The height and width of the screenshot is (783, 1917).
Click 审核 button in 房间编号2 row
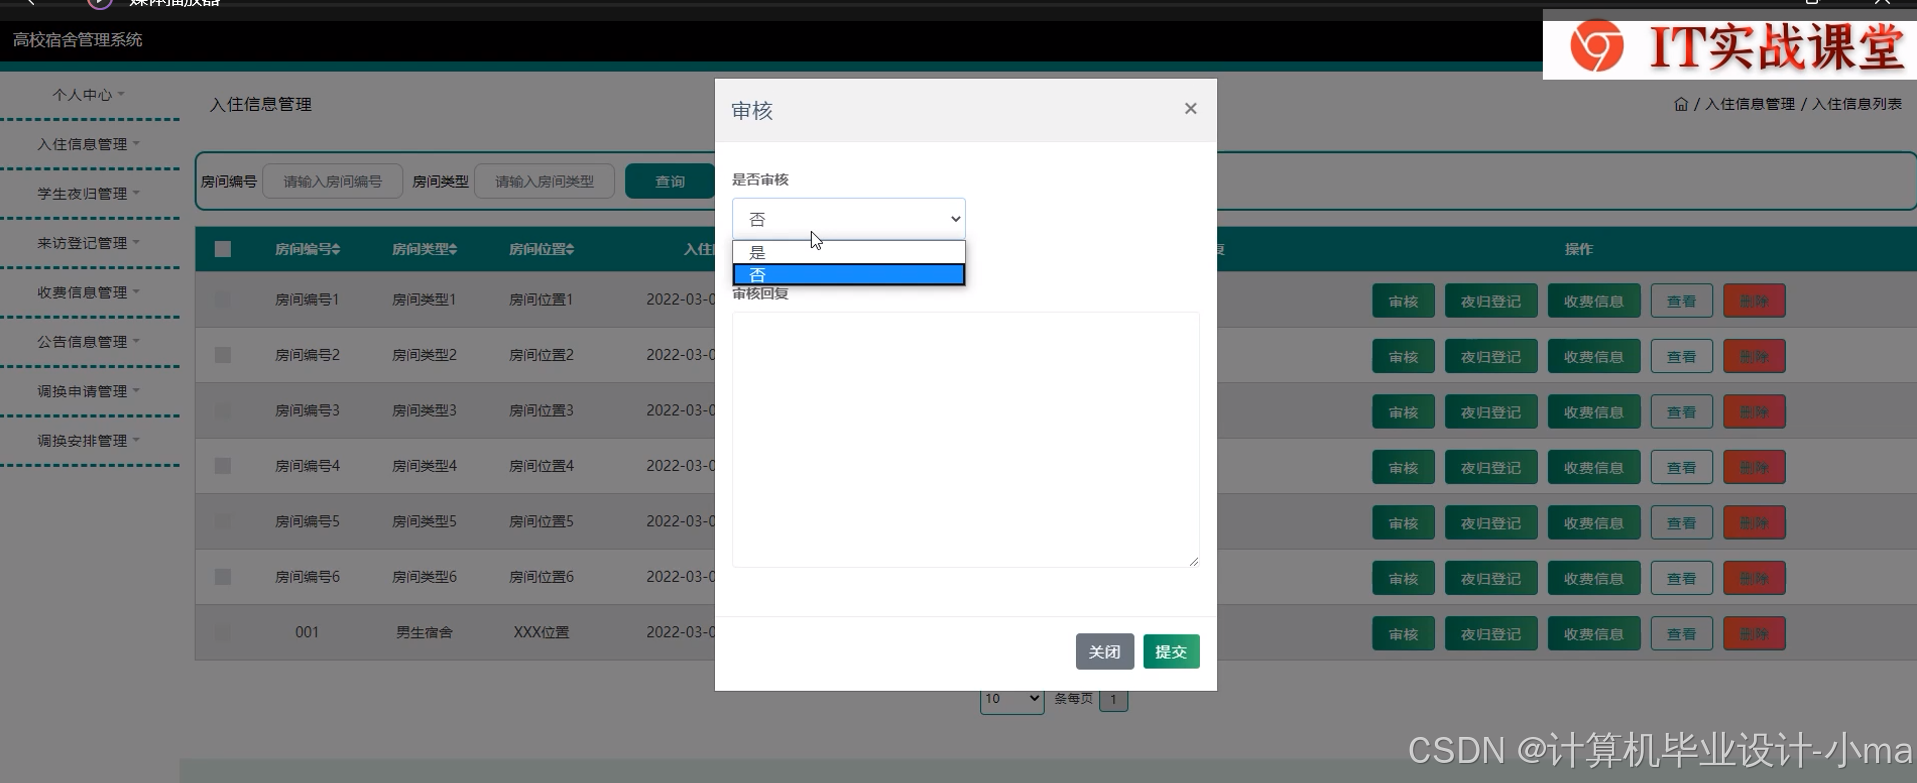(x=1403, y=356)
